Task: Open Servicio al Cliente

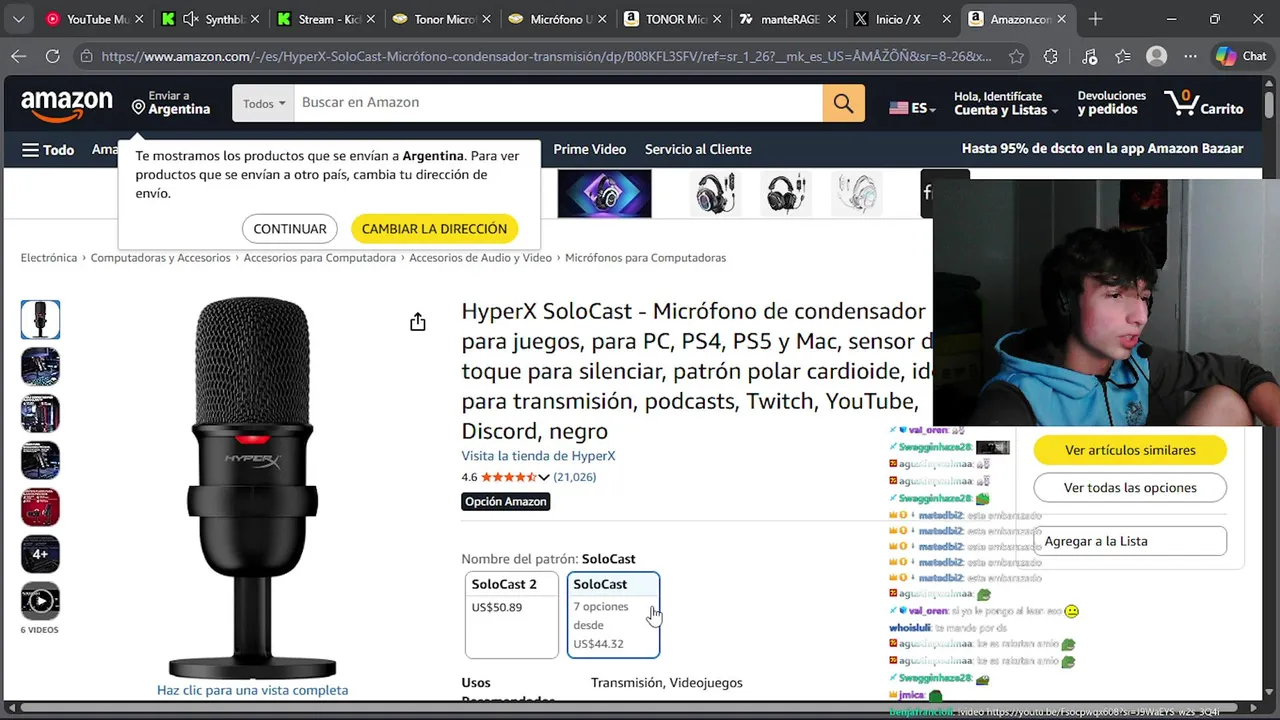Action: pyautogui.click(x=698, y=149)
